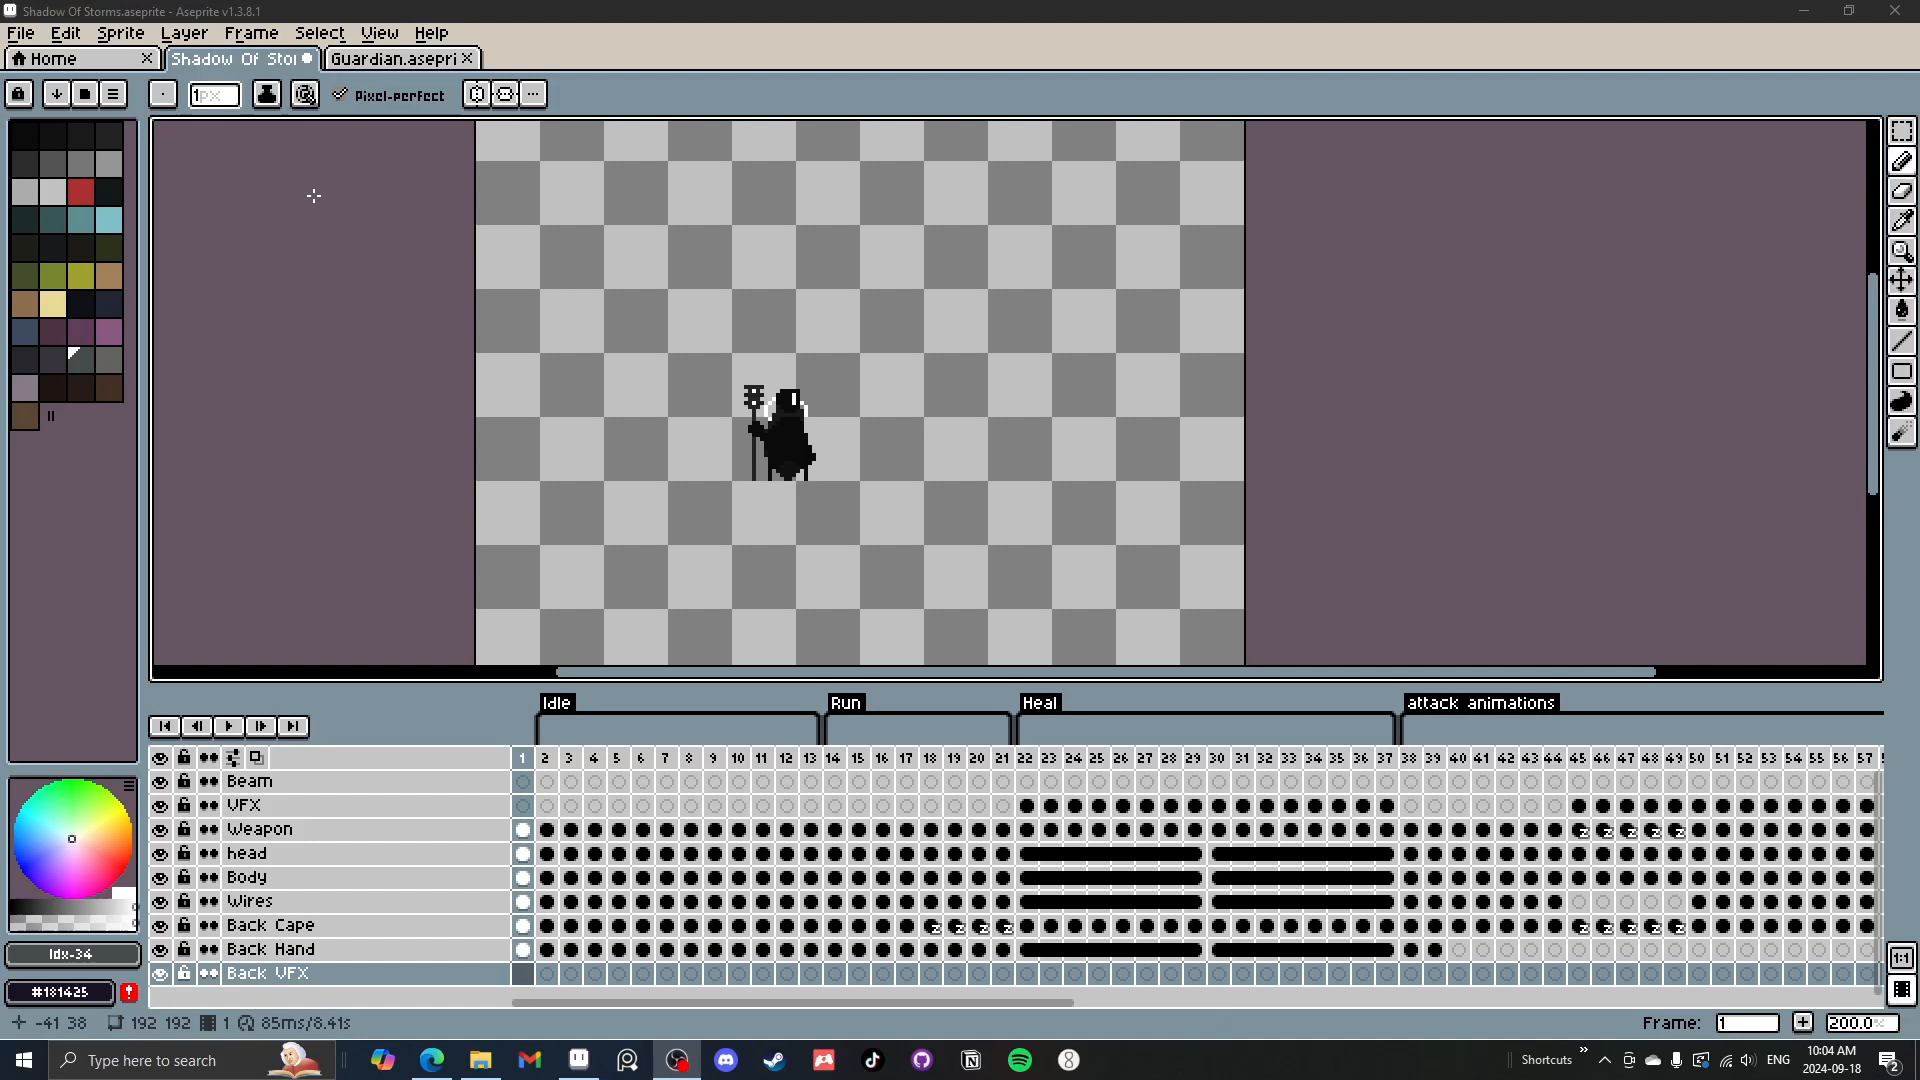Select the Zoom magnifier tool

(x=1902, y=252)
